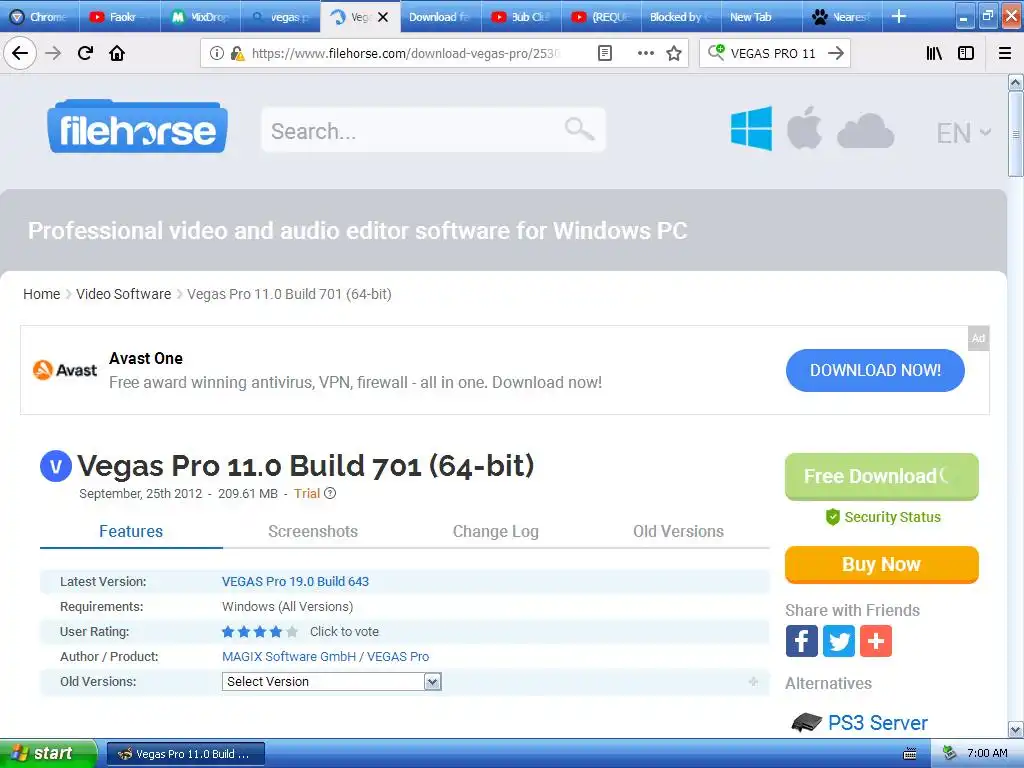Select the Windows platform icon
The height and width of the screenshot is (768, 1024).
[751, 129]
